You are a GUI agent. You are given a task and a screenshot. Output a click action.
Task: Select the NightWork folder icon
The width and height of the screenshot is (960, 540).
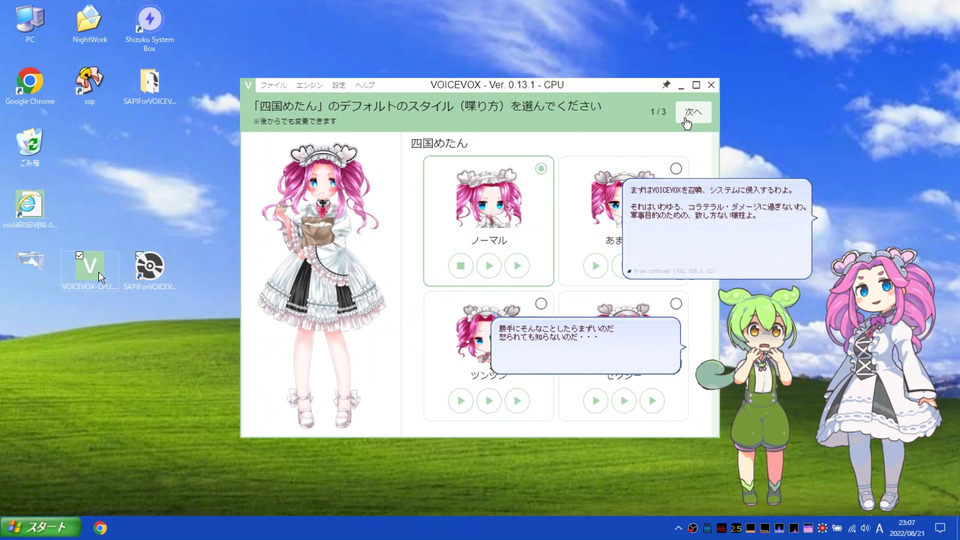click(89, 24)
